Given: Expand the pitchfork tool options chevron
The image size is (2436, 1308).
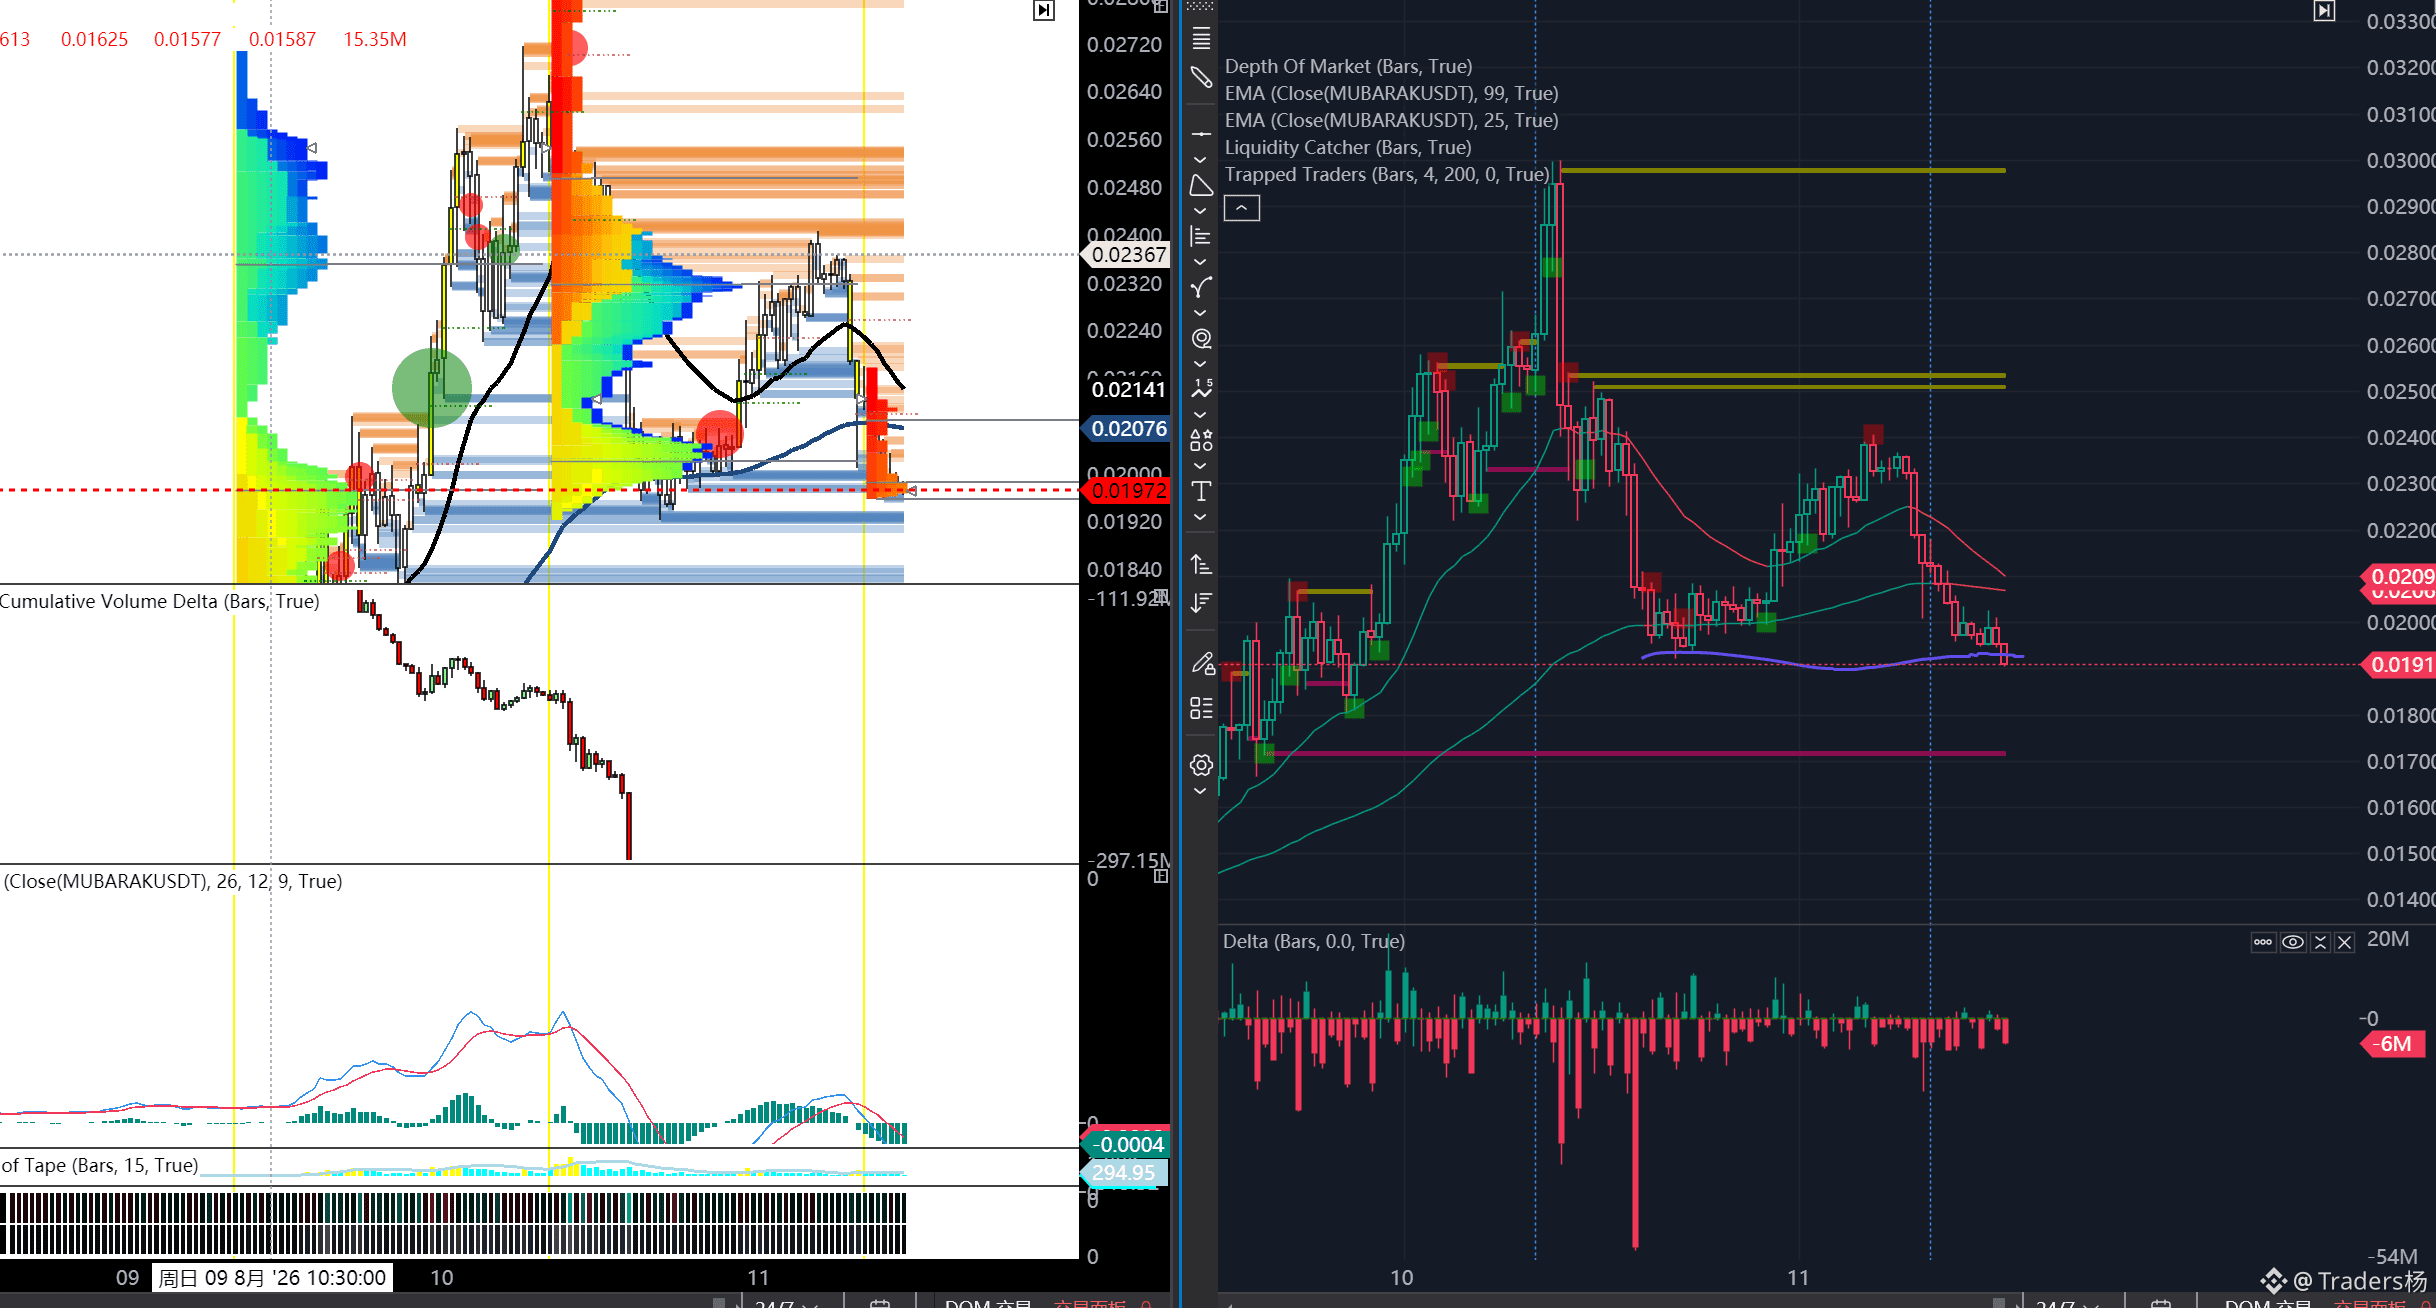Looking at the screenshot, I should [x=1200, y=313].
